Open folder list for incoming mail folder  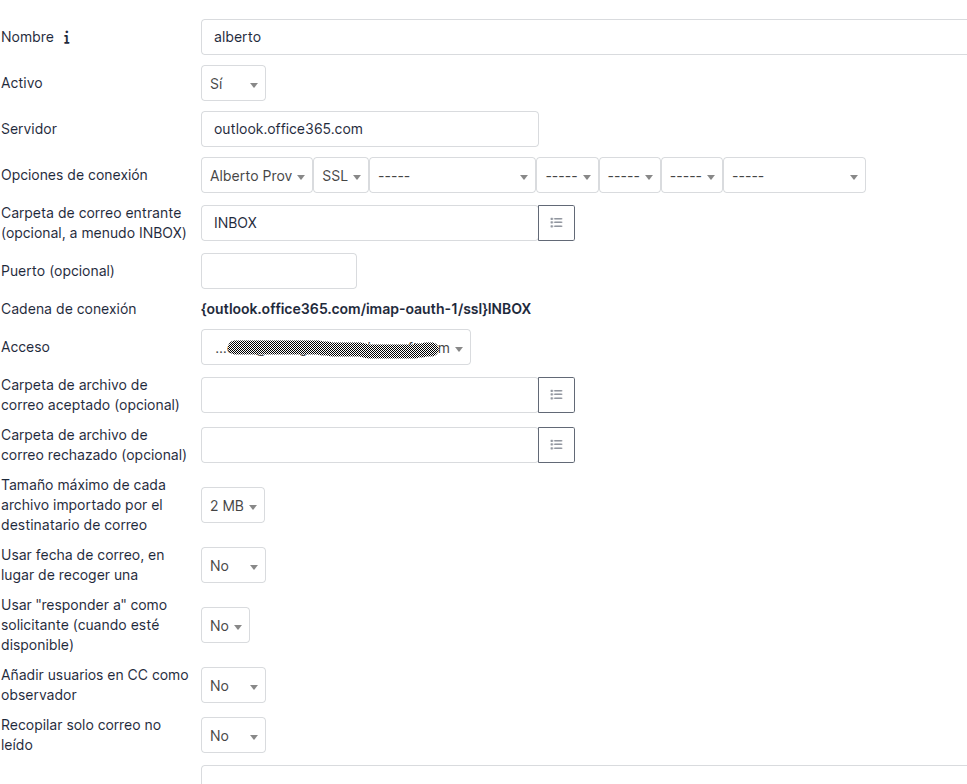556,223
